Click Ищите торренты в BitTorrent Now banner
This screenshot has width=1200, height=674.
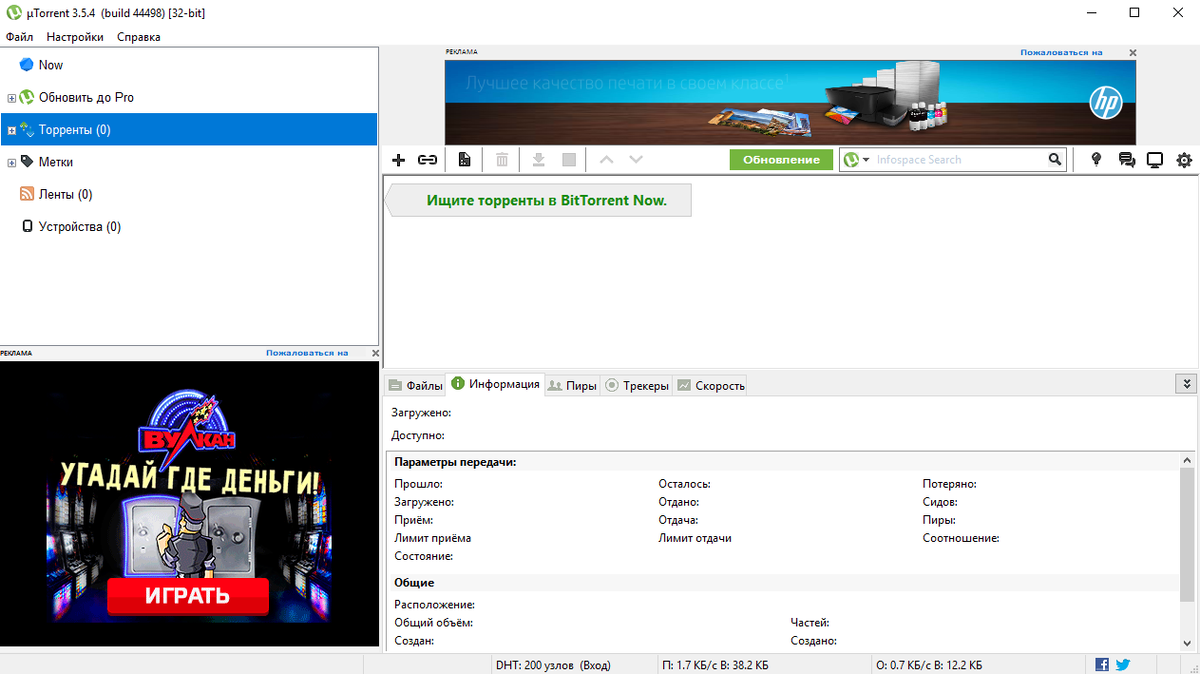tap(539, 200)
